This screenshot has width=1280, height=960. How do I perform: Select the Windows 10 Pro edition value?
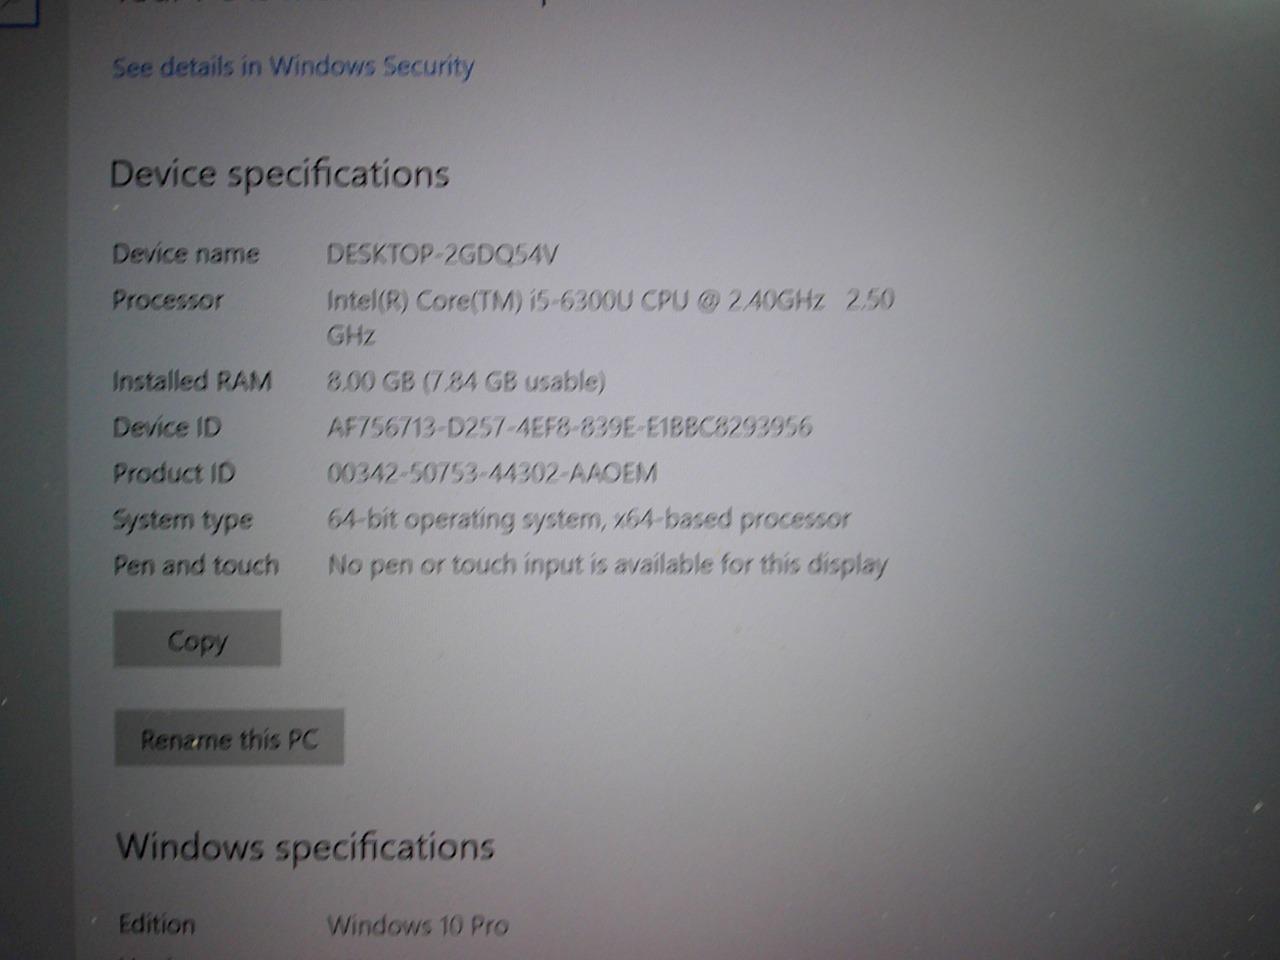pyautogui.click(x=418, y=925)
